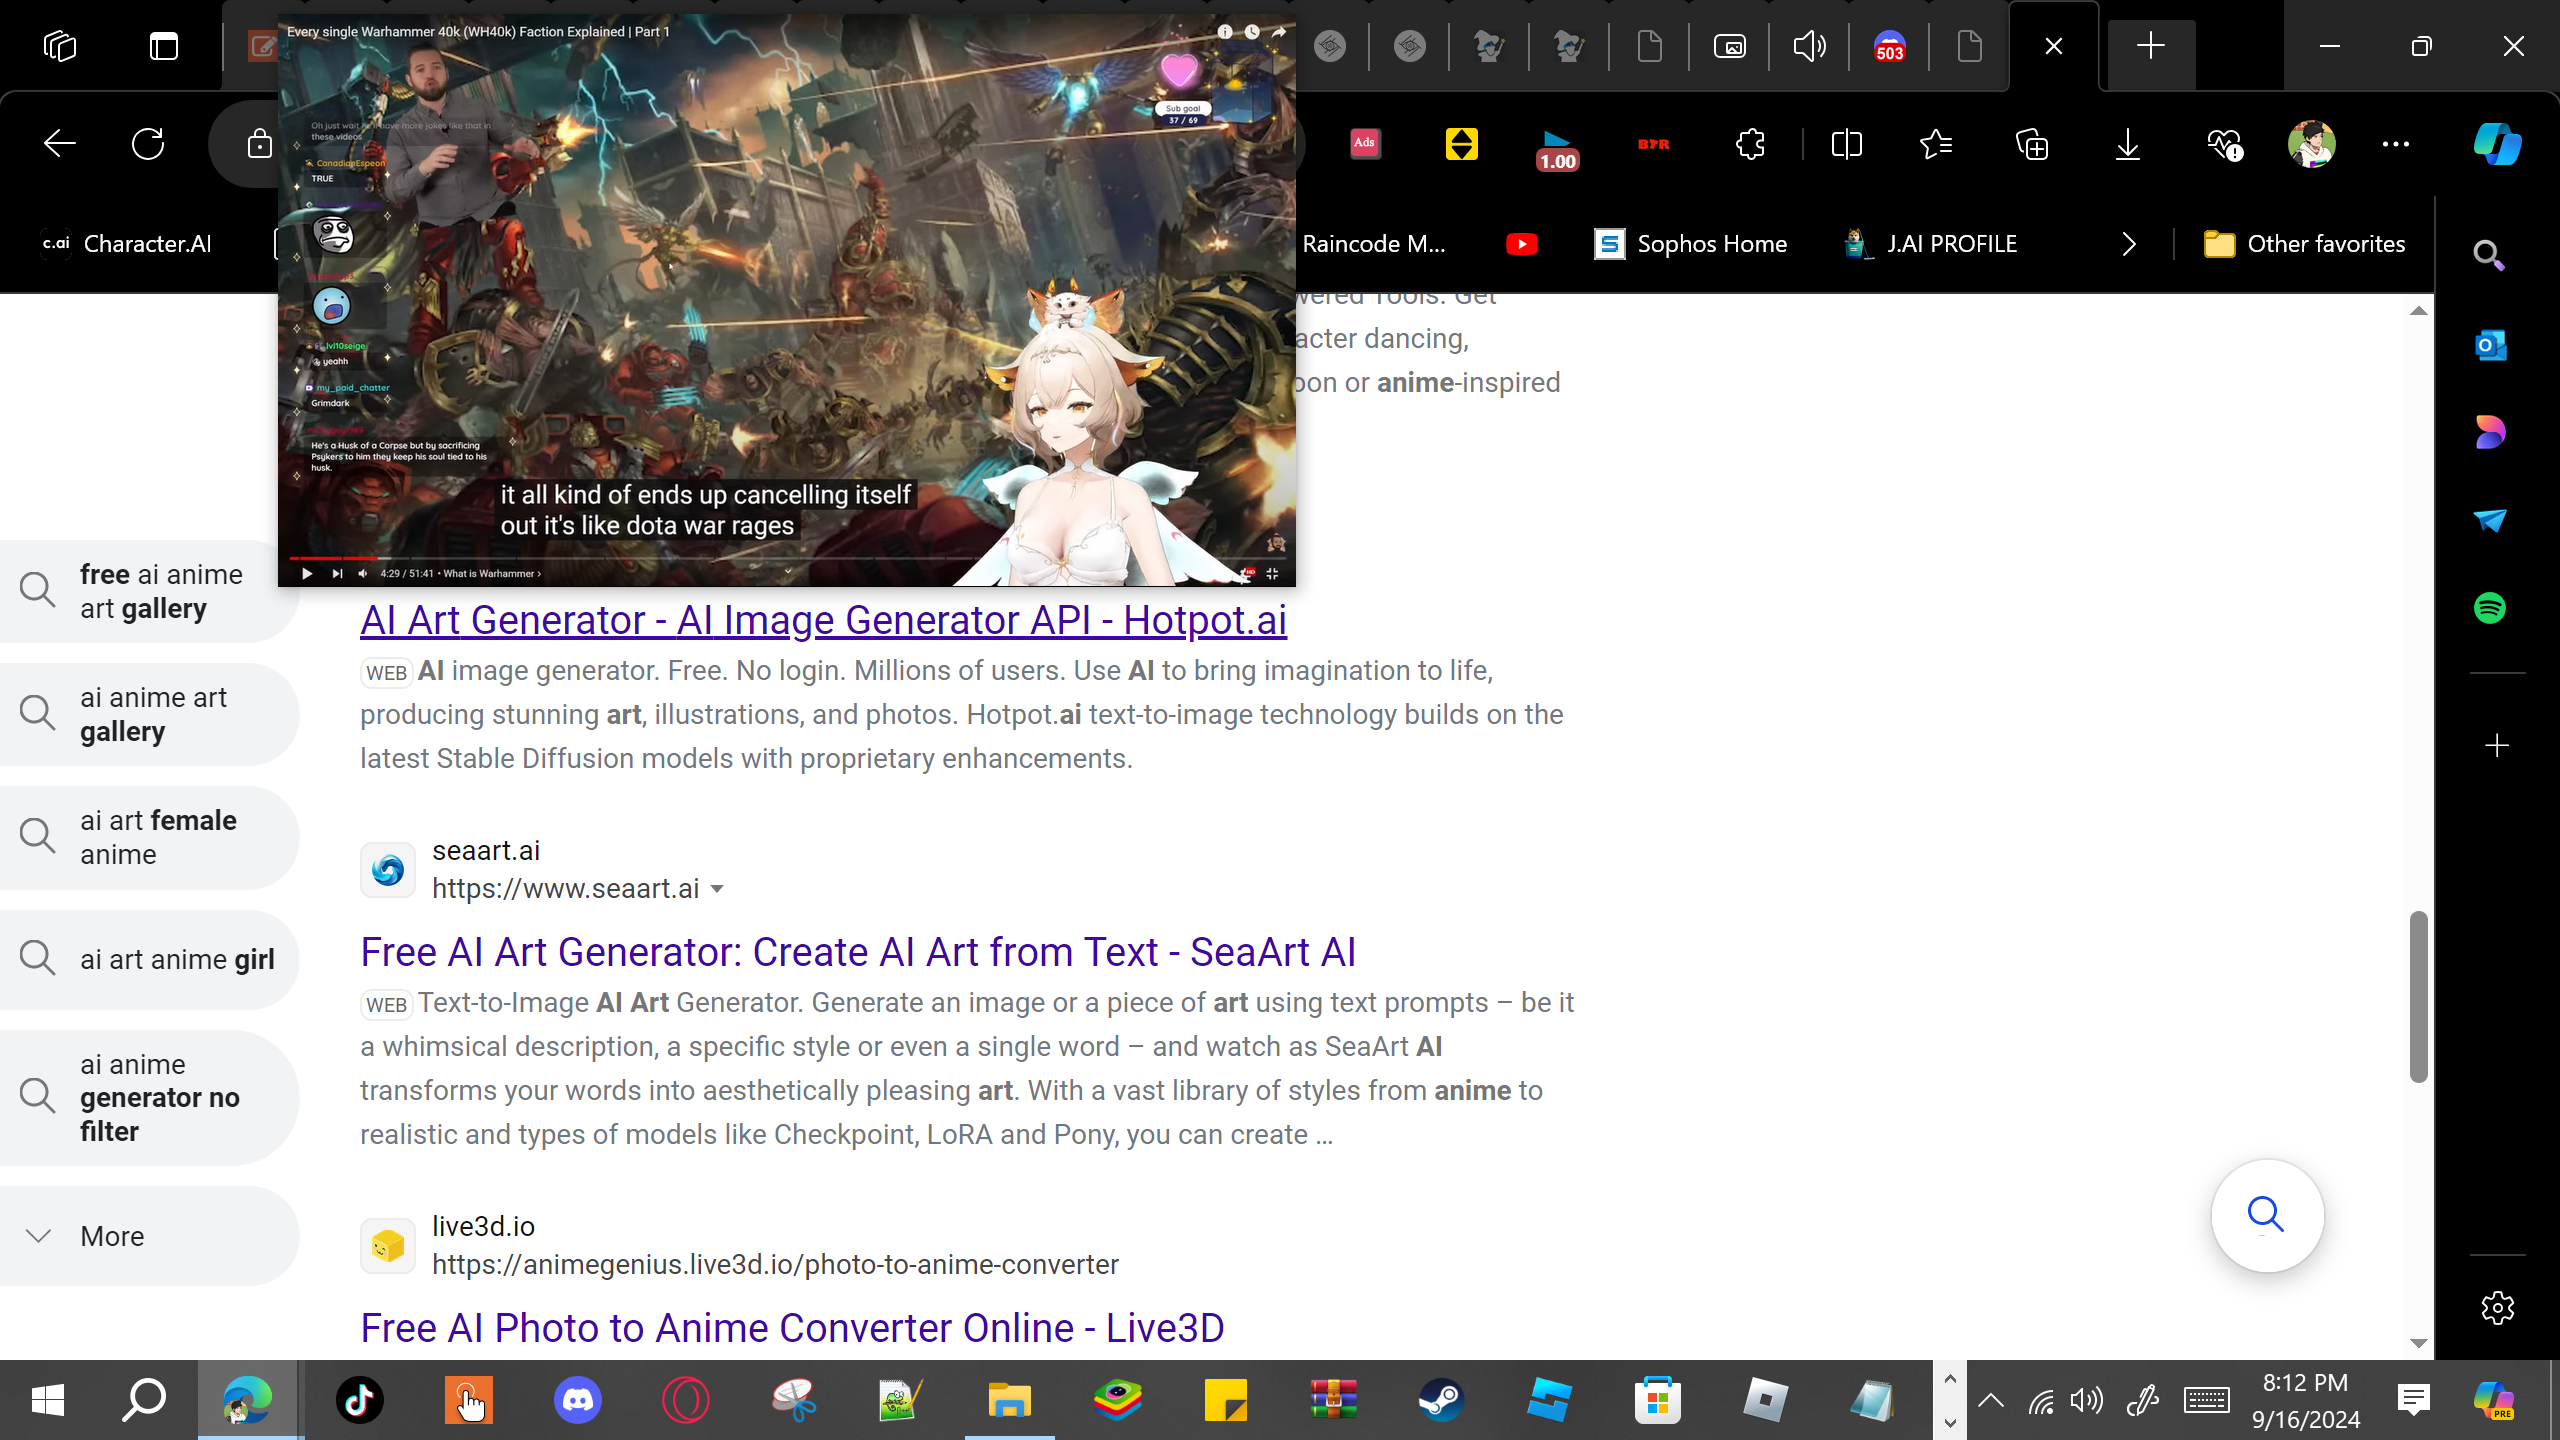Play the picture-in-picture video
This screenshot has height=1440, width=2560.
coord(307,573)
